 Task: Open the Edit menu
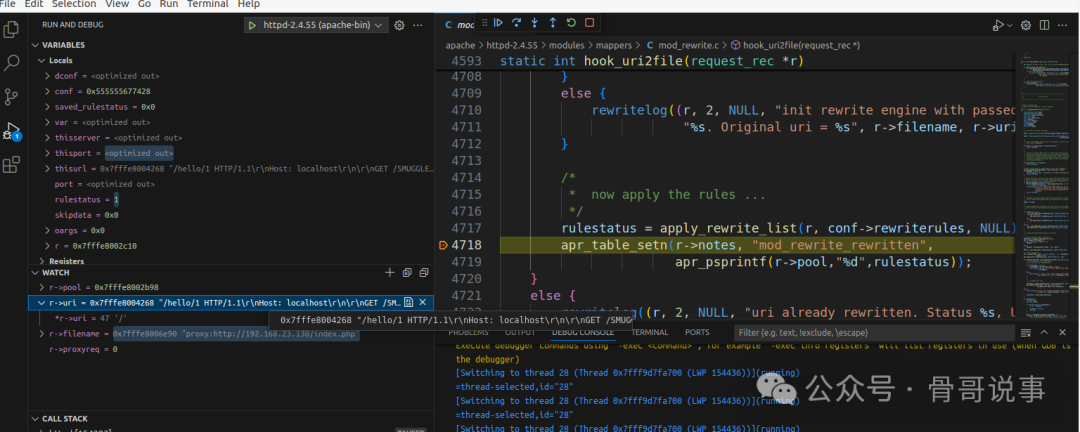click(34, 4)
